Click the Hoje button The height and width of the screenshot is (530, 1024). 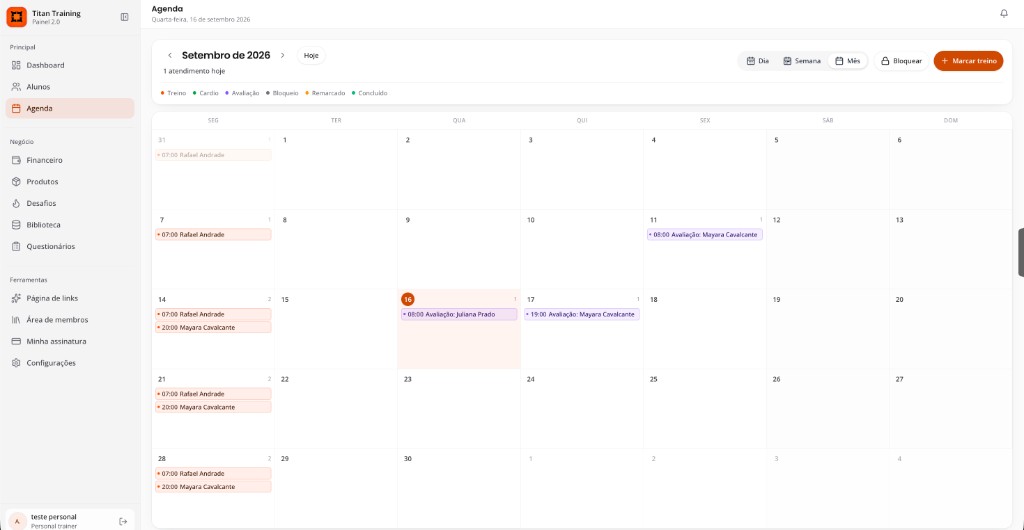[311, 55]
